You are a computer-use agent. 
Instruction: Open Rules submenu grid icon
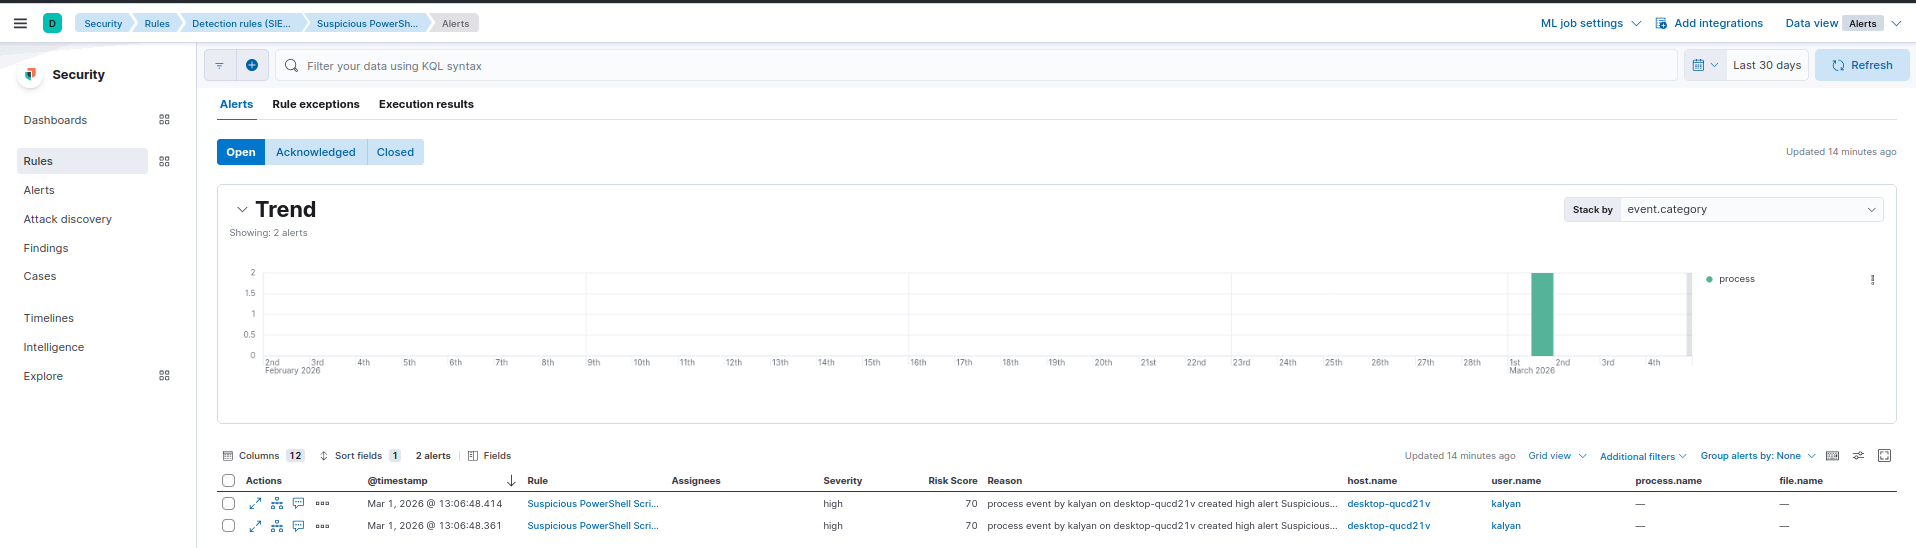(x=164, y=161)
